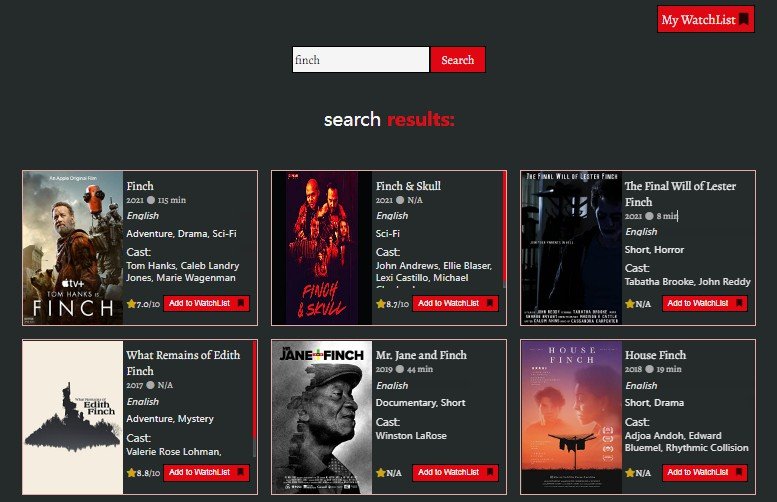The height and width of the screenshot is (502, 777).
Task: Click the star icon on Mr. Jane and Finch card
Action: [x=380, y=473]
